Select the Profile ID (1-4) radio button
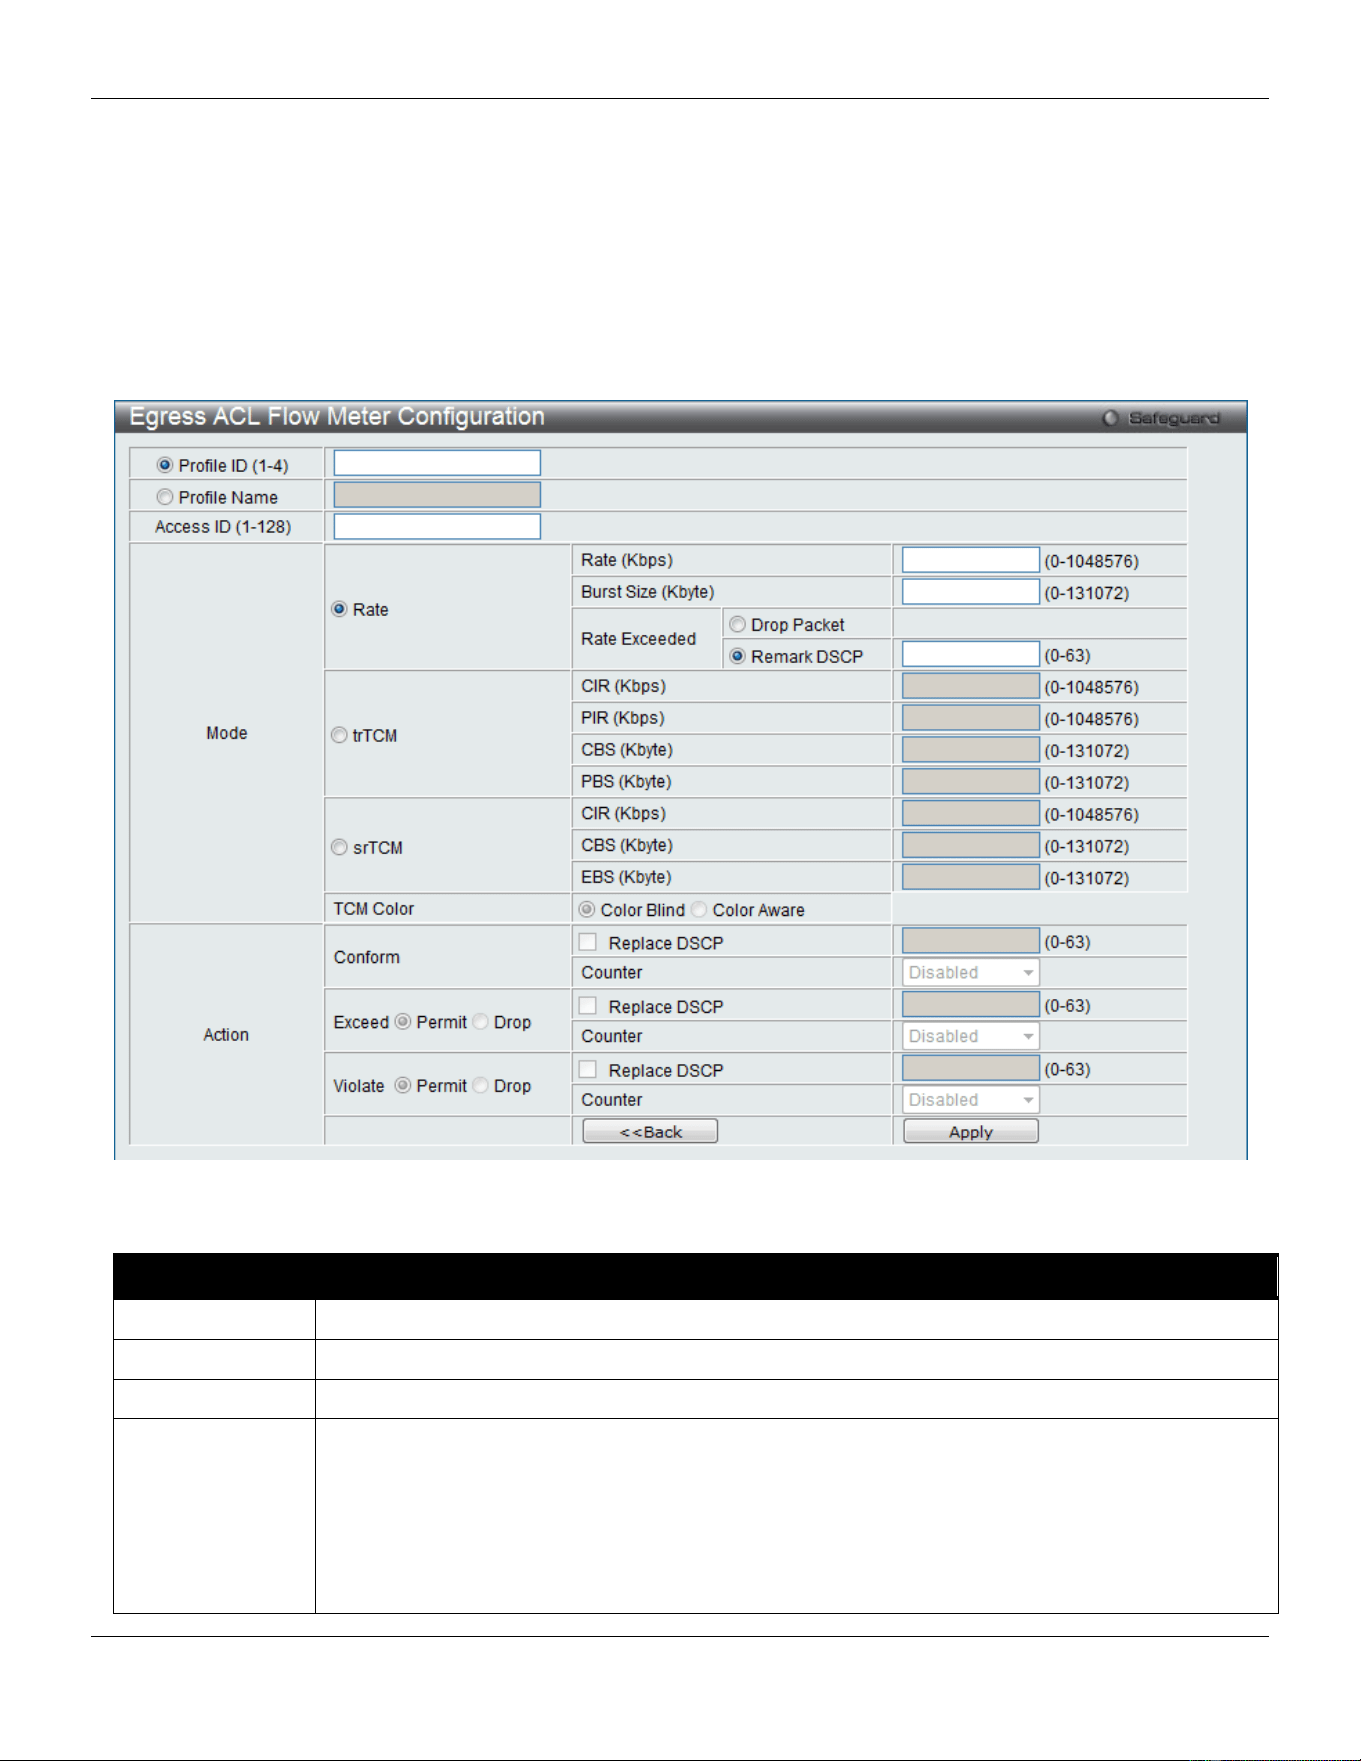The width and height of the screenshot is (1361, 1761). point(165,465)
